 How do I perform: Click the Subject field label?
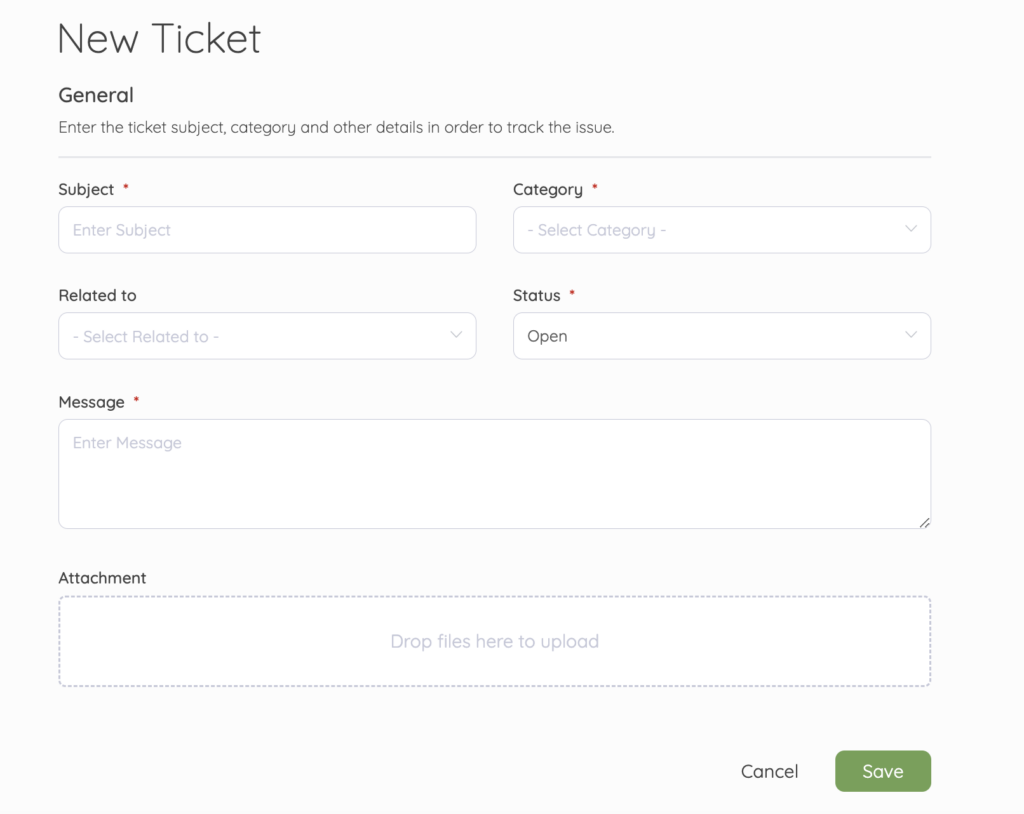pyautogui.click(x=86, y=189)
